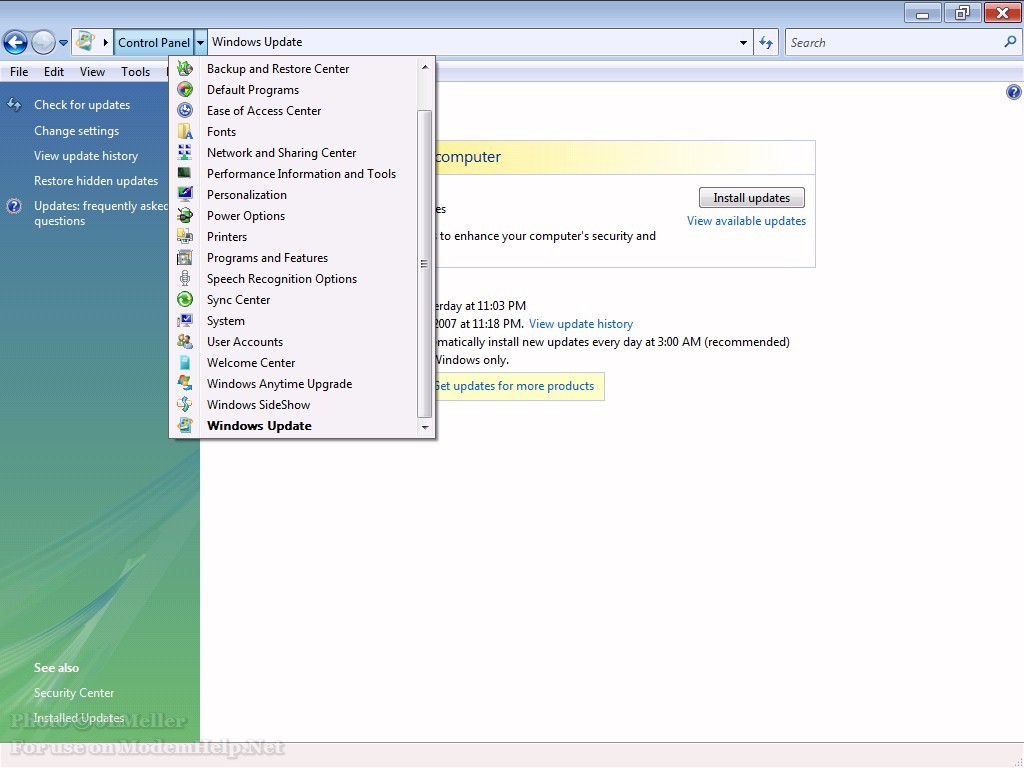The image size is (1024, 768).
Task: Click the Control Panel breadcrumb button
Action: click(x=153, y=42)
